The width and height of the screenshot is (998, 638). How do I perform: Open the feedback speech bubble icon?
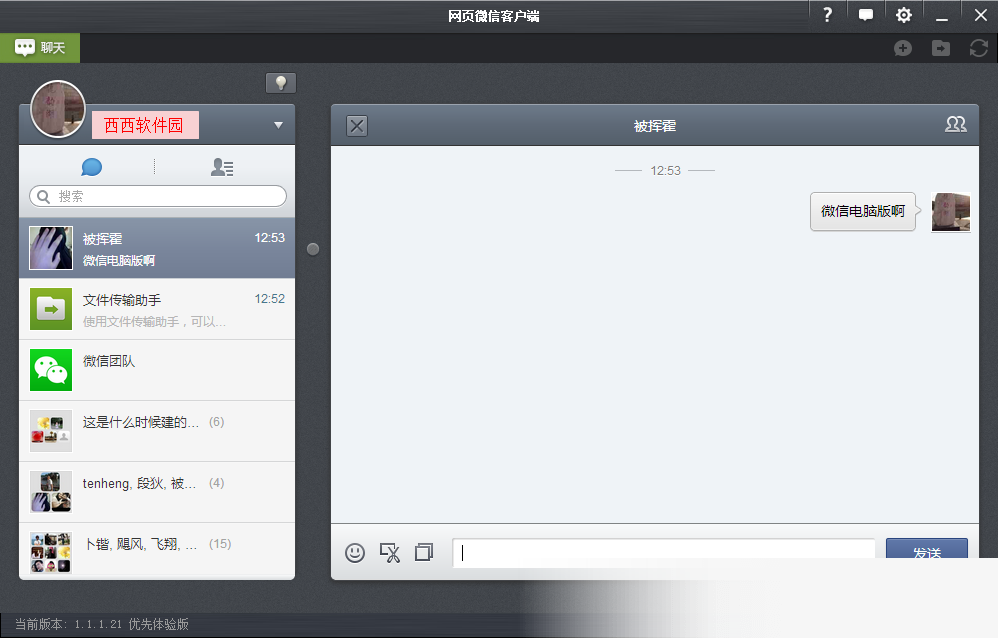[866, 15]
